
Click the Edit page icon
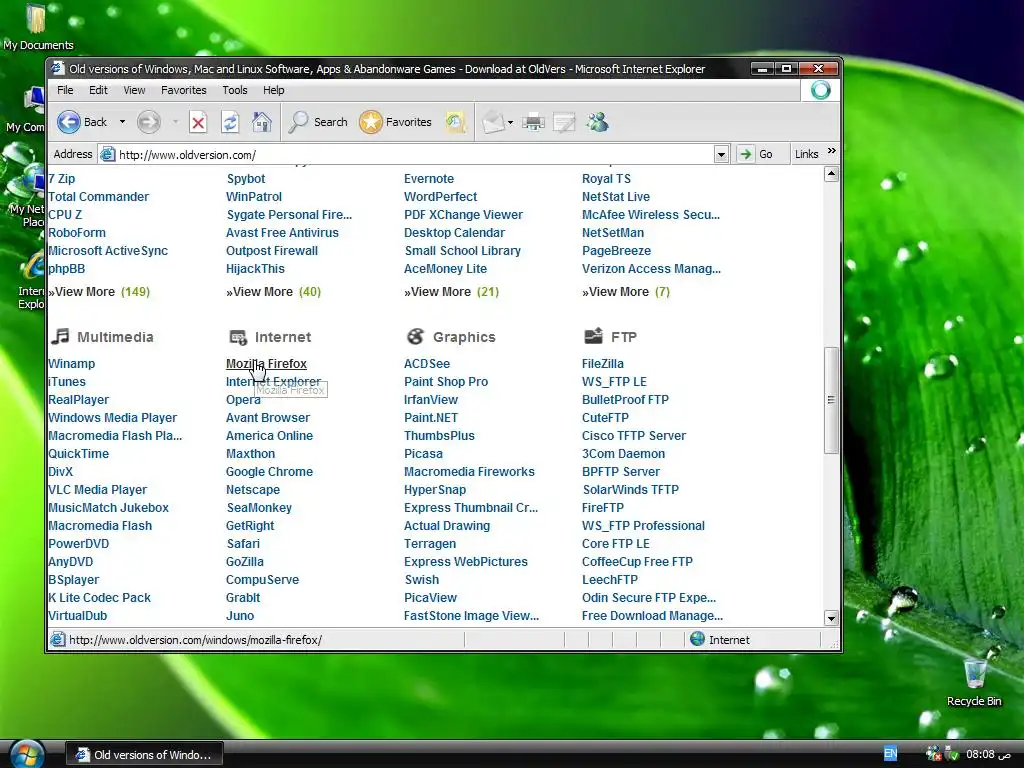click(564, 122)
